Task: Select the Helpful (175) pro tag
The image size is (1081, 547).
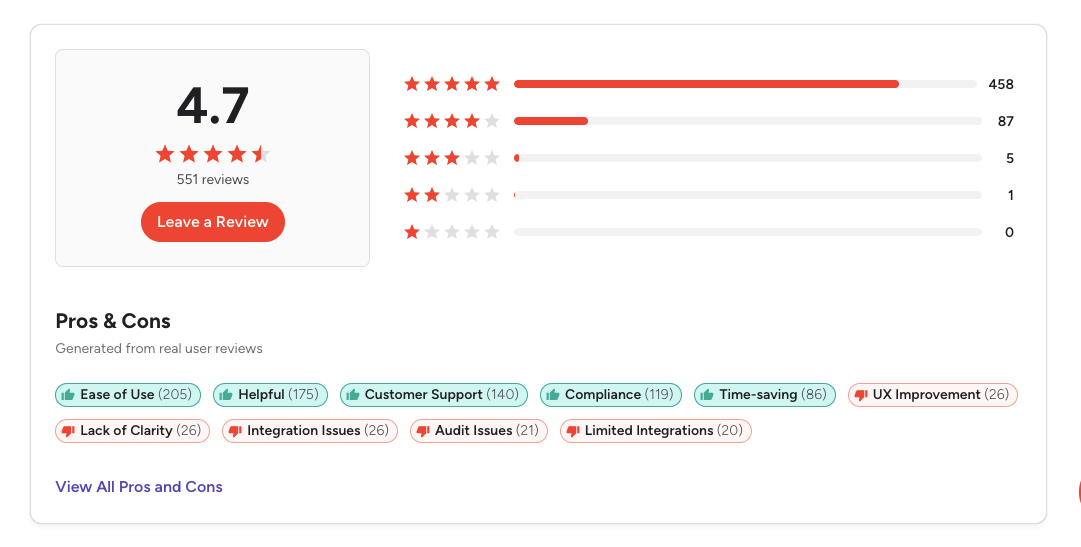Action: (x=270, y=395)
